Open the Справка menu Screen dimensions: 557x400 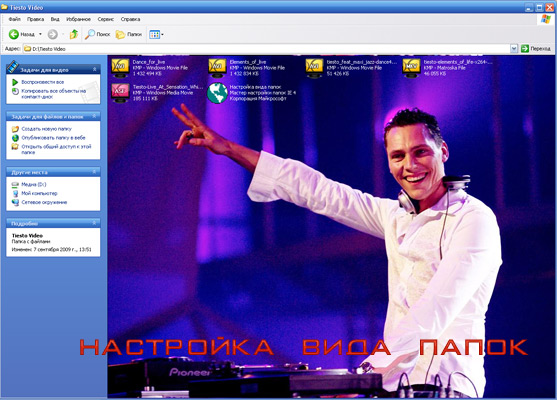point(130,19)
